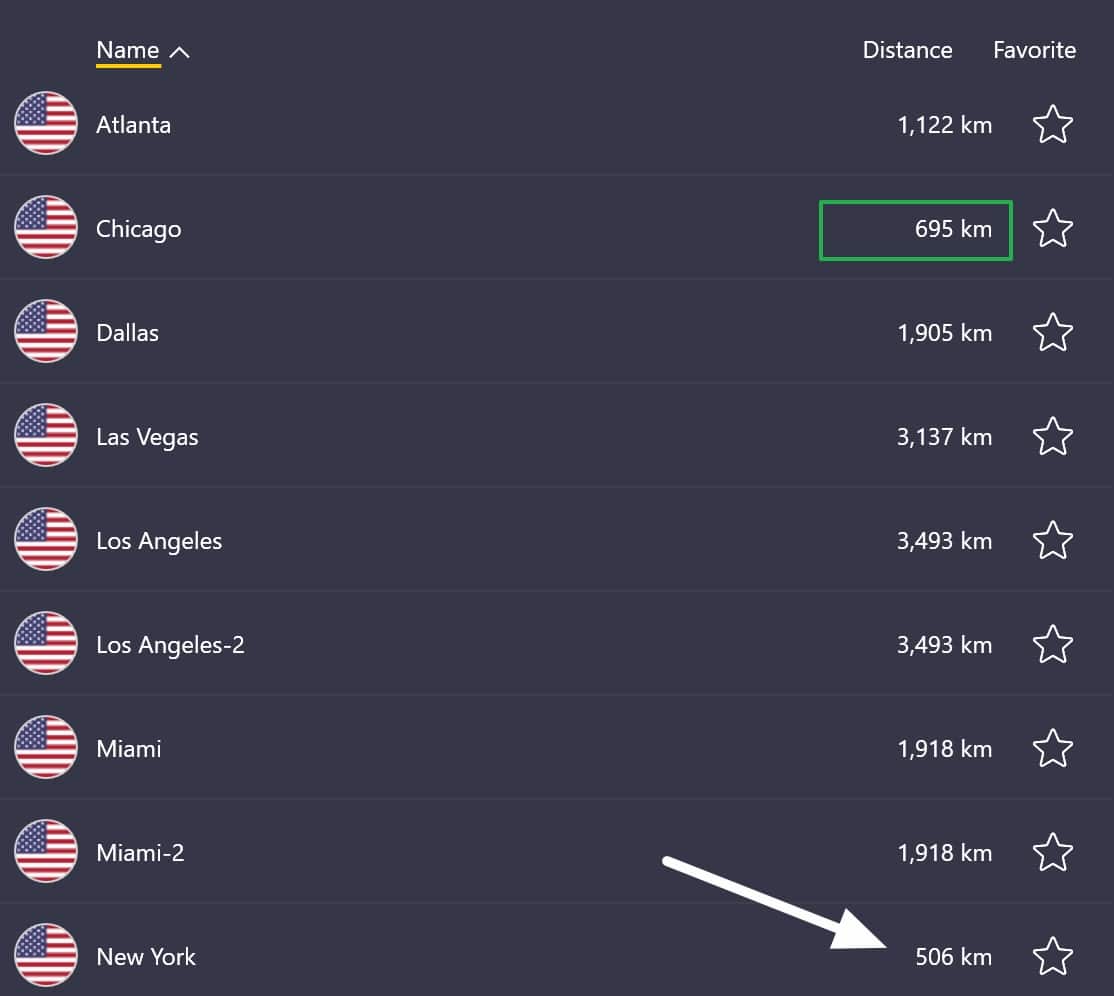Screen dimensions: 1114x996
Task: Click the Los Angeles favorite star
Action: coord(1052,540)
